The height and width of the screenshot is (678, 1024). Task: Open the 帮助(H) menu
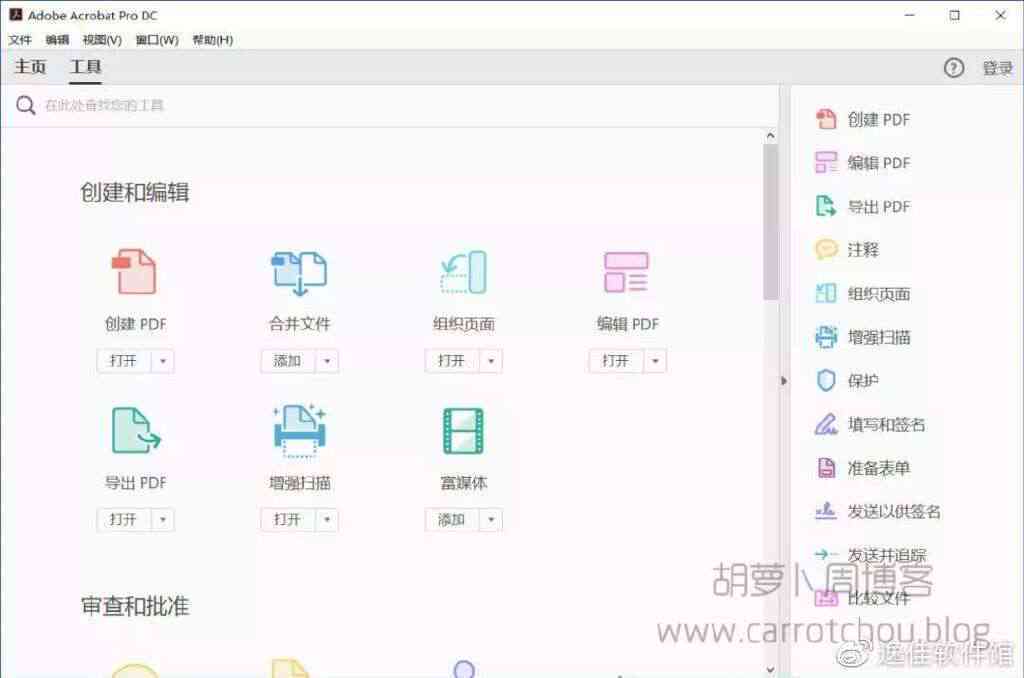point(212,40)
